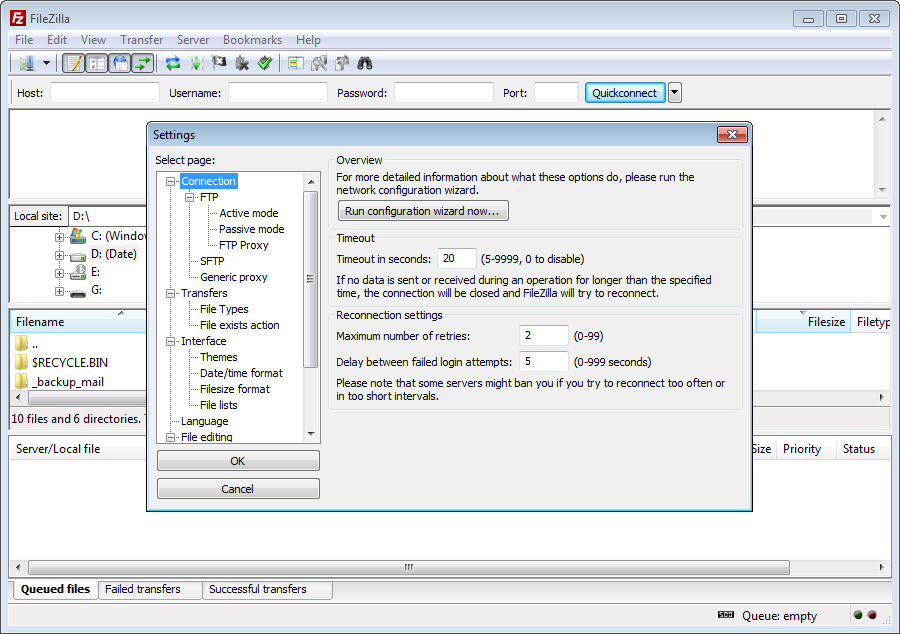Toggle synchronized browsing toolbar icon
The width and height of the screenshot is (900, 634).
click(x=342, y=63)
